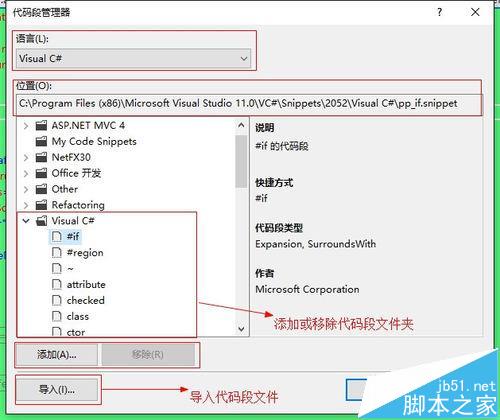Select Other in the snippet tree
The width and height of the screenshot is (500, 420).
(65, 189)
